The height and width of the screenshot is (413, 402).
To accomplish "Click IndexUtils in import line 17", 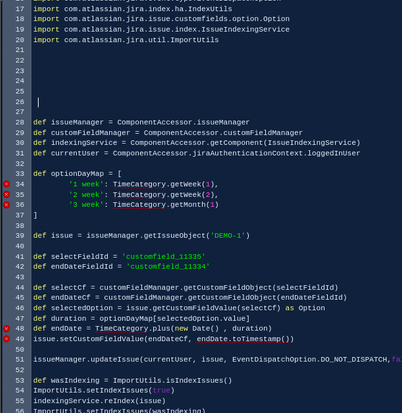I will pyautogui.click(x=210, y=9).
